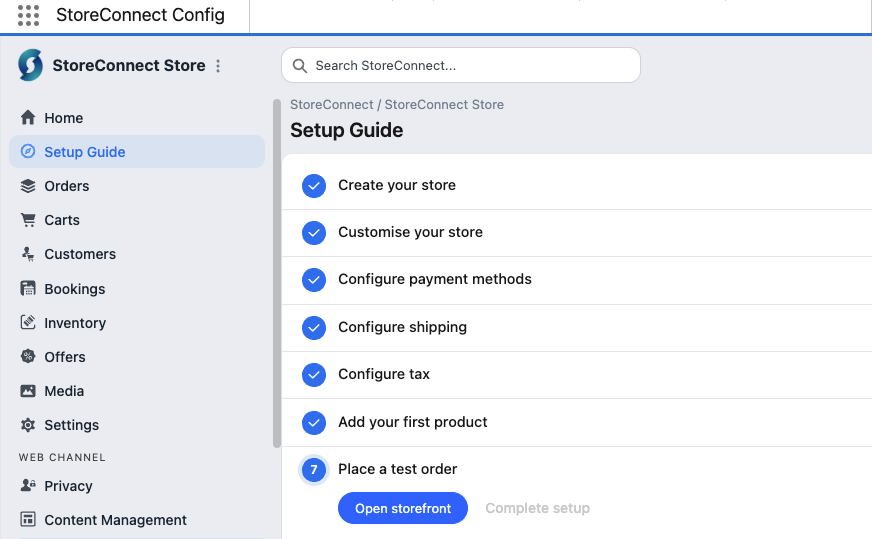Click checkmark for Add your first product

[314, 422]
